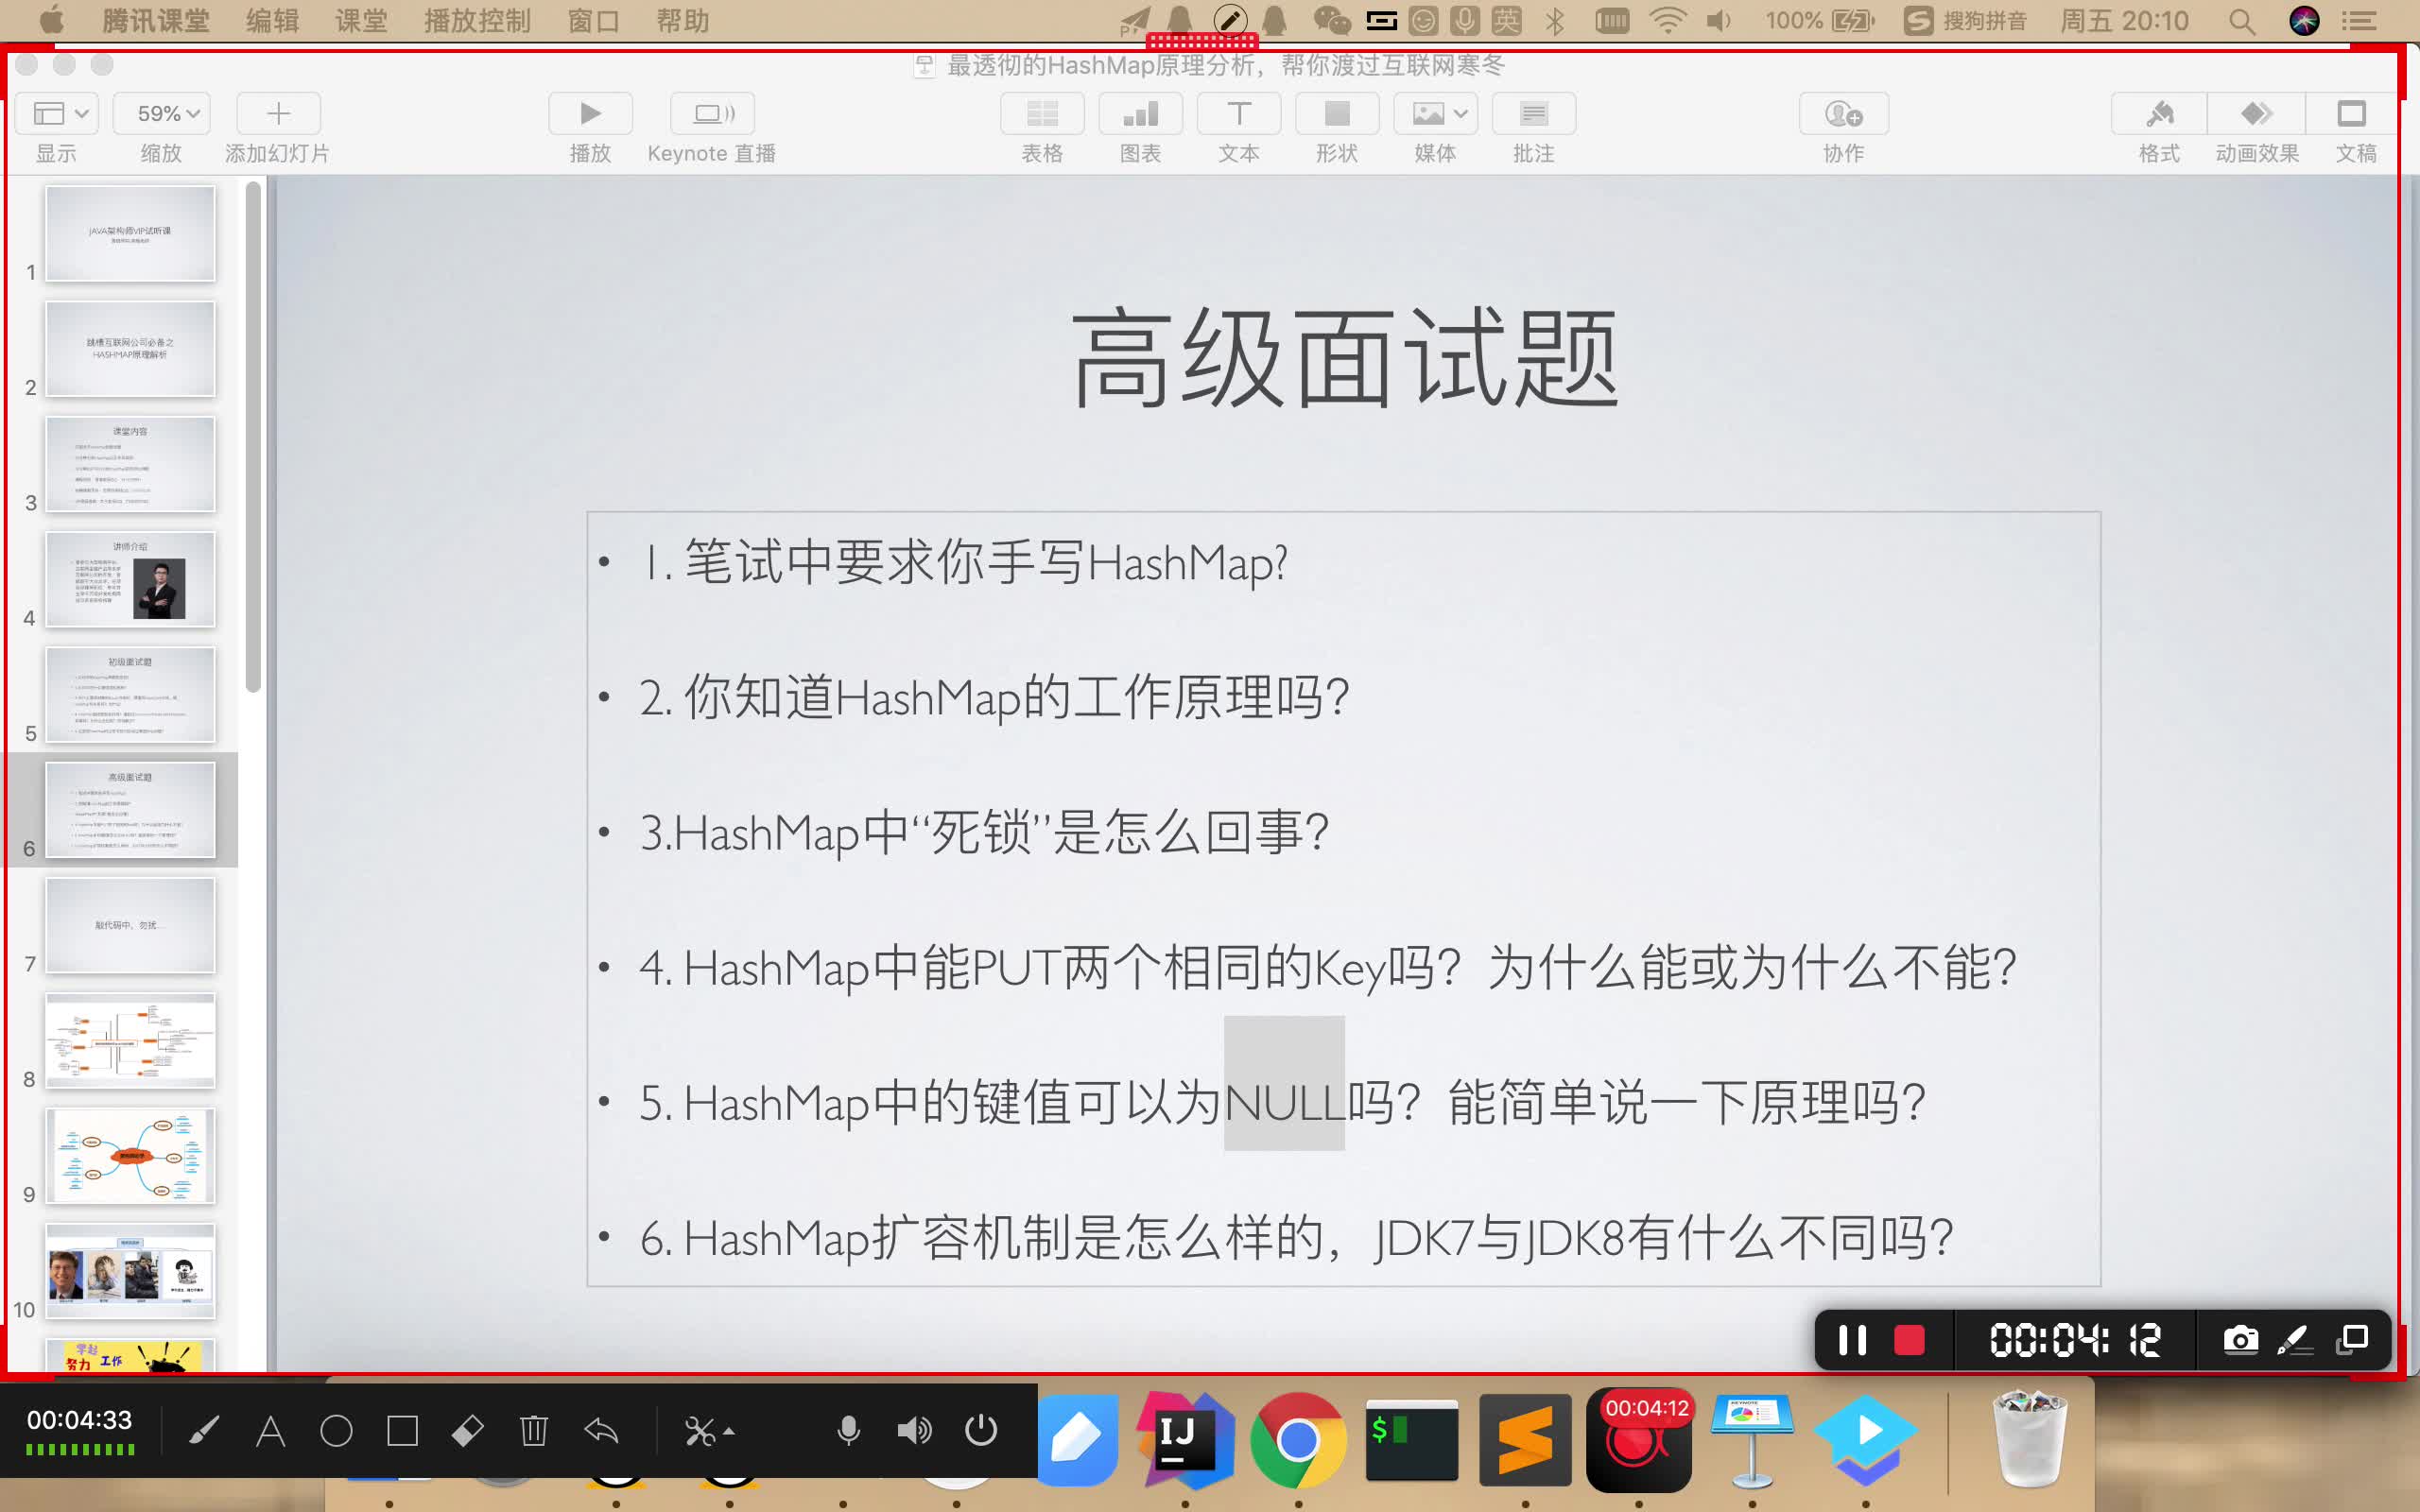Viewport: 2420px width, 1512px height.
Task: Click the power button in bottom bar
Action: [x=981, y=1432]
